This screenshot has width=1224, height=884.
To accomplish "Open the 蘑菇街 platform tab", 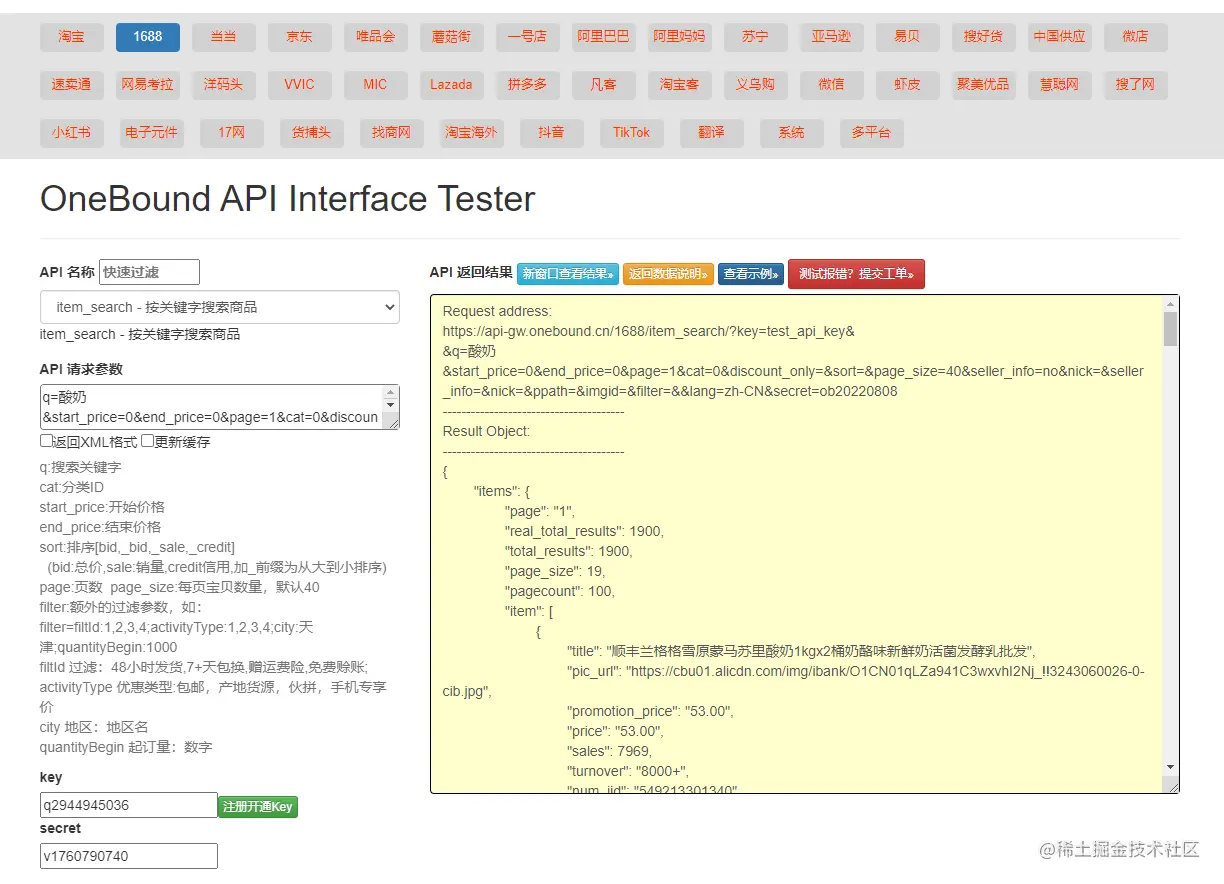I will point(452,37).
